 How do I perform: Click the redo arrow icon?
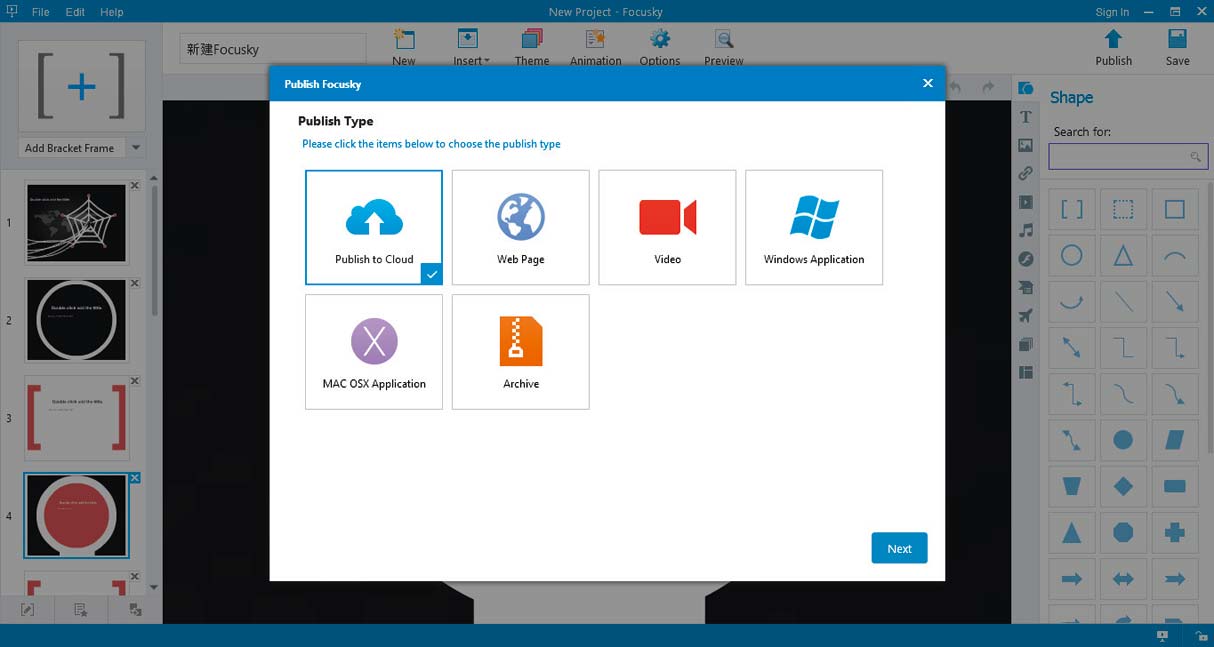(x=988, y=87)
